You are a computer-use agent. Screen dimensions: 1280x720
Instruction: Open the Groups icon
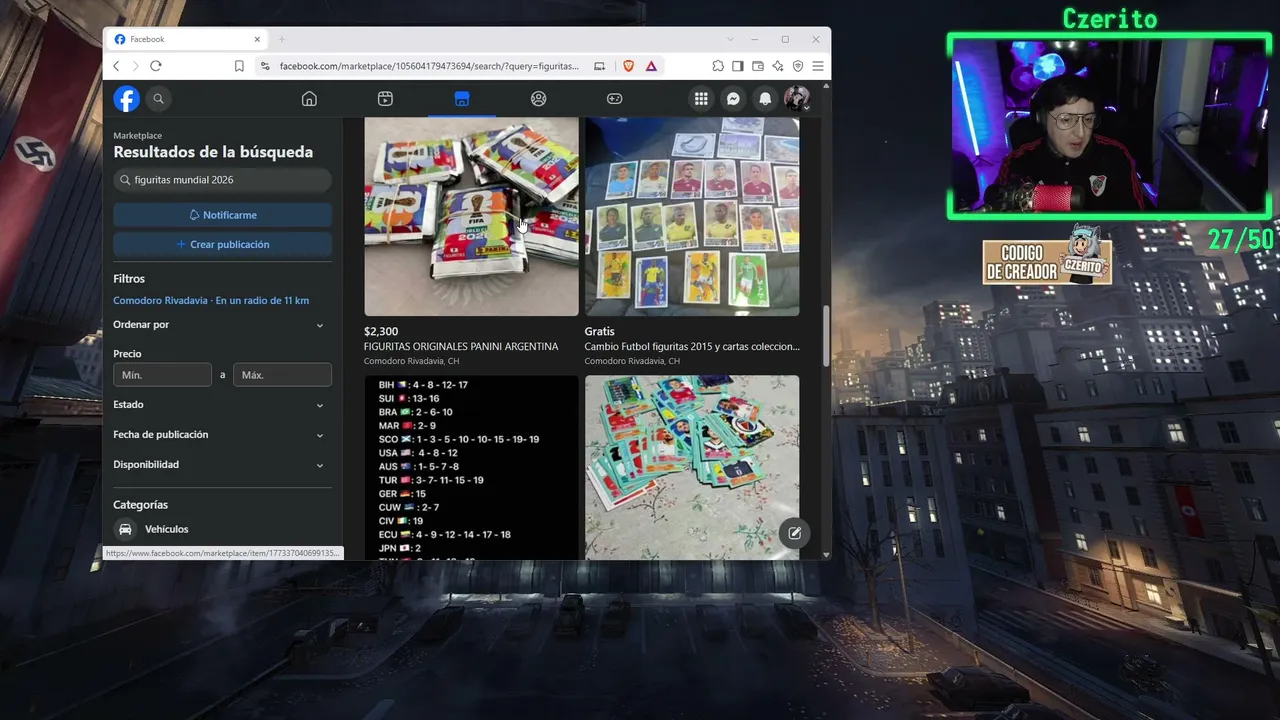[x=538, y=99]
